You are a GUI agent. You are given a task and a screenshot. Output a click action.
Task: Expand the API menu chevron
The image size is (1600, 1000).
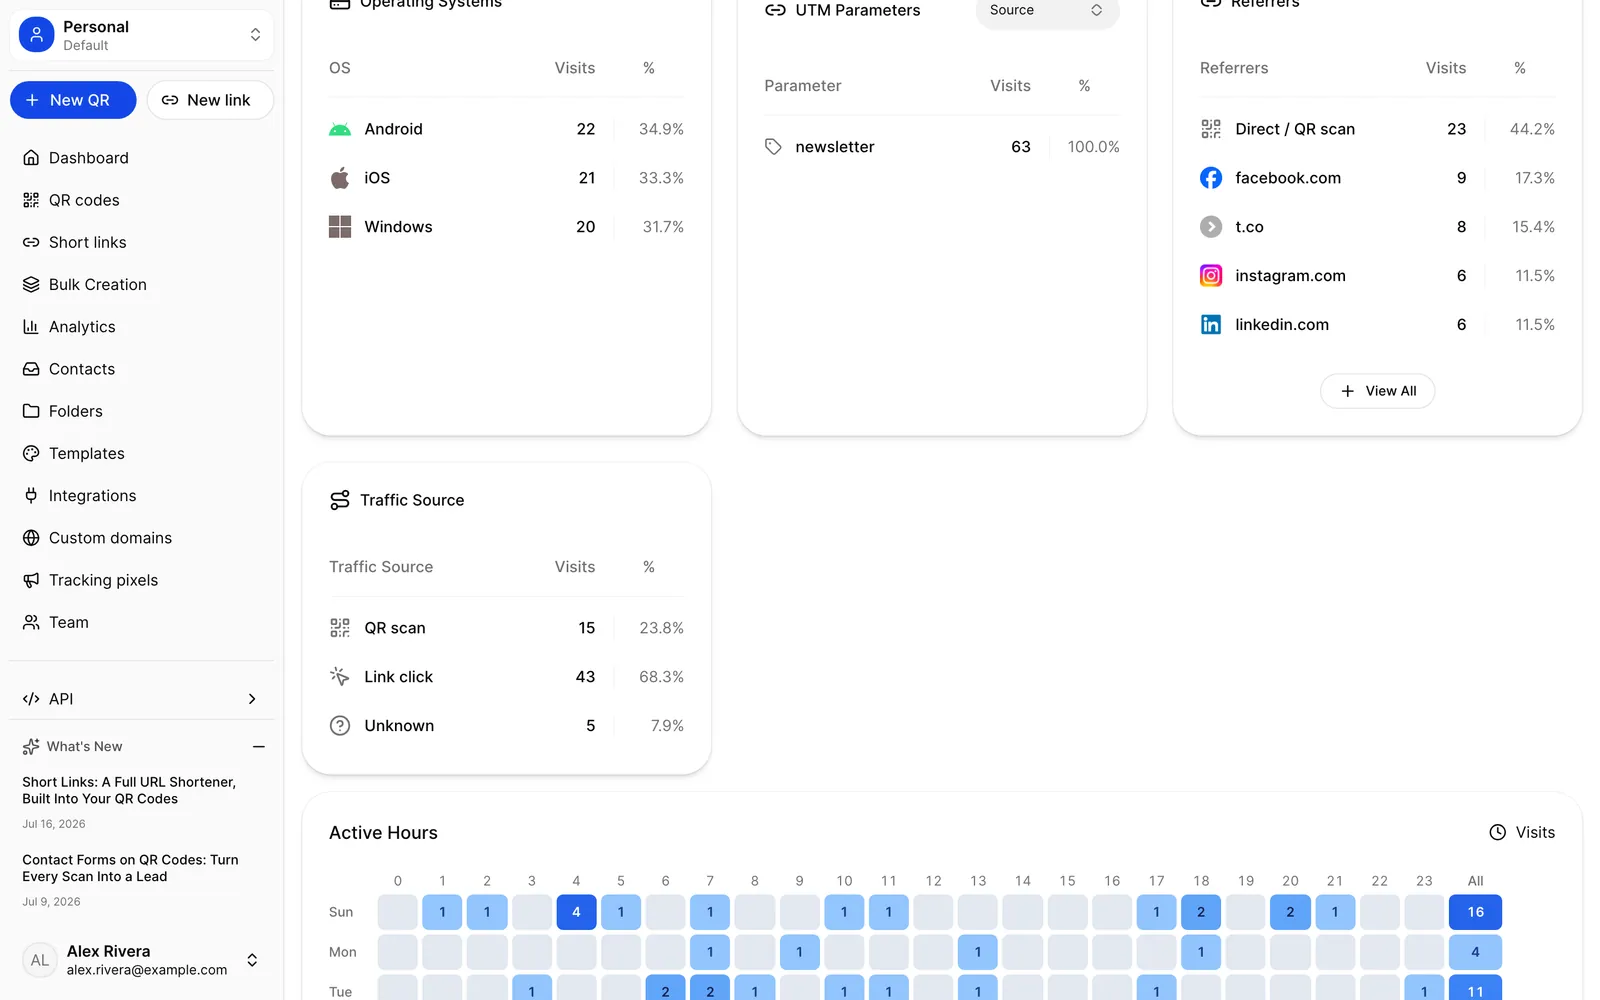[252, 699]
